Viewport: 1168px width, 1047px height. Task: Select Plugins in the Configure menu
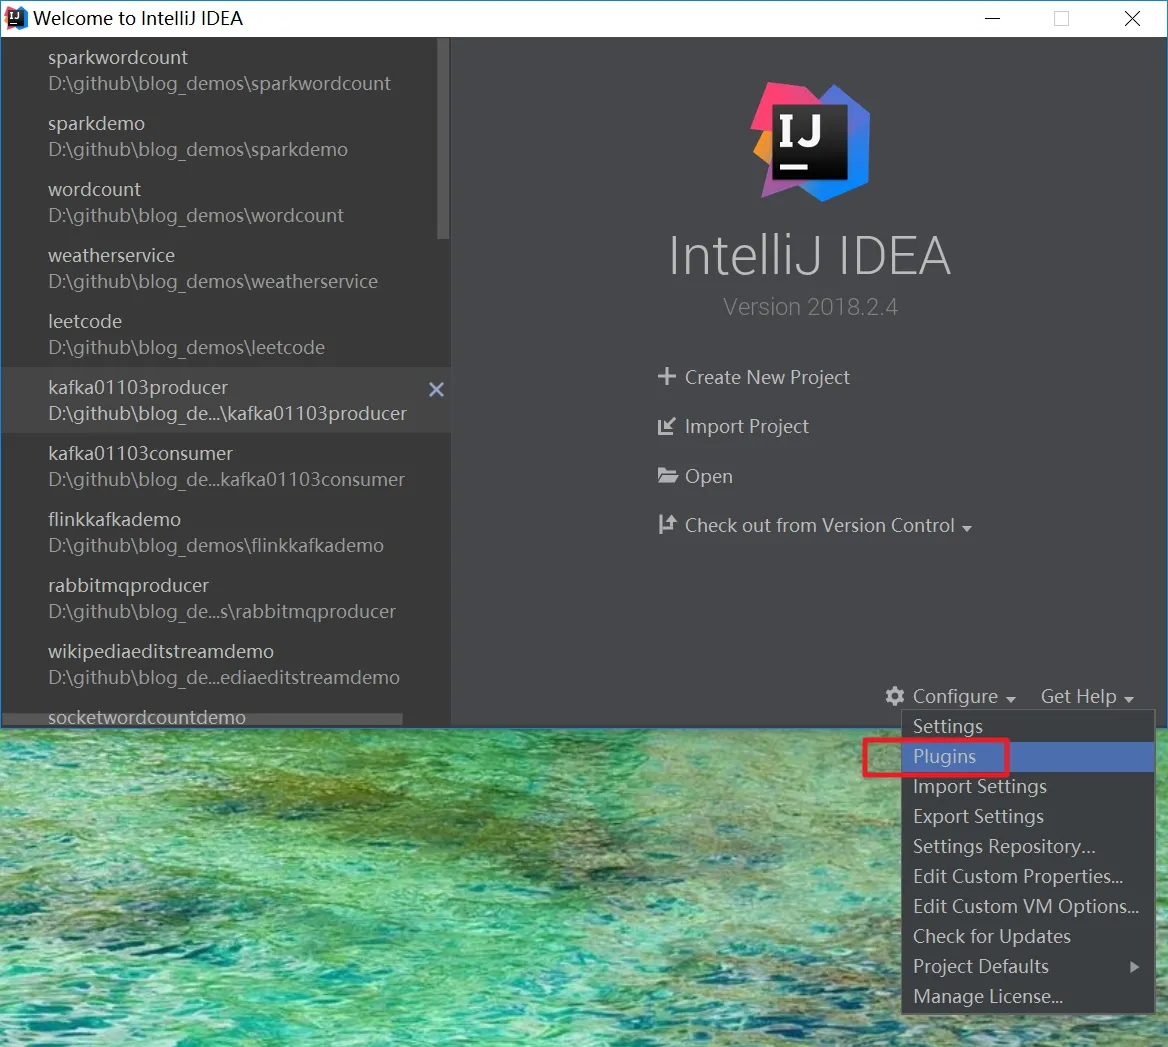[x=1028, y=757]
